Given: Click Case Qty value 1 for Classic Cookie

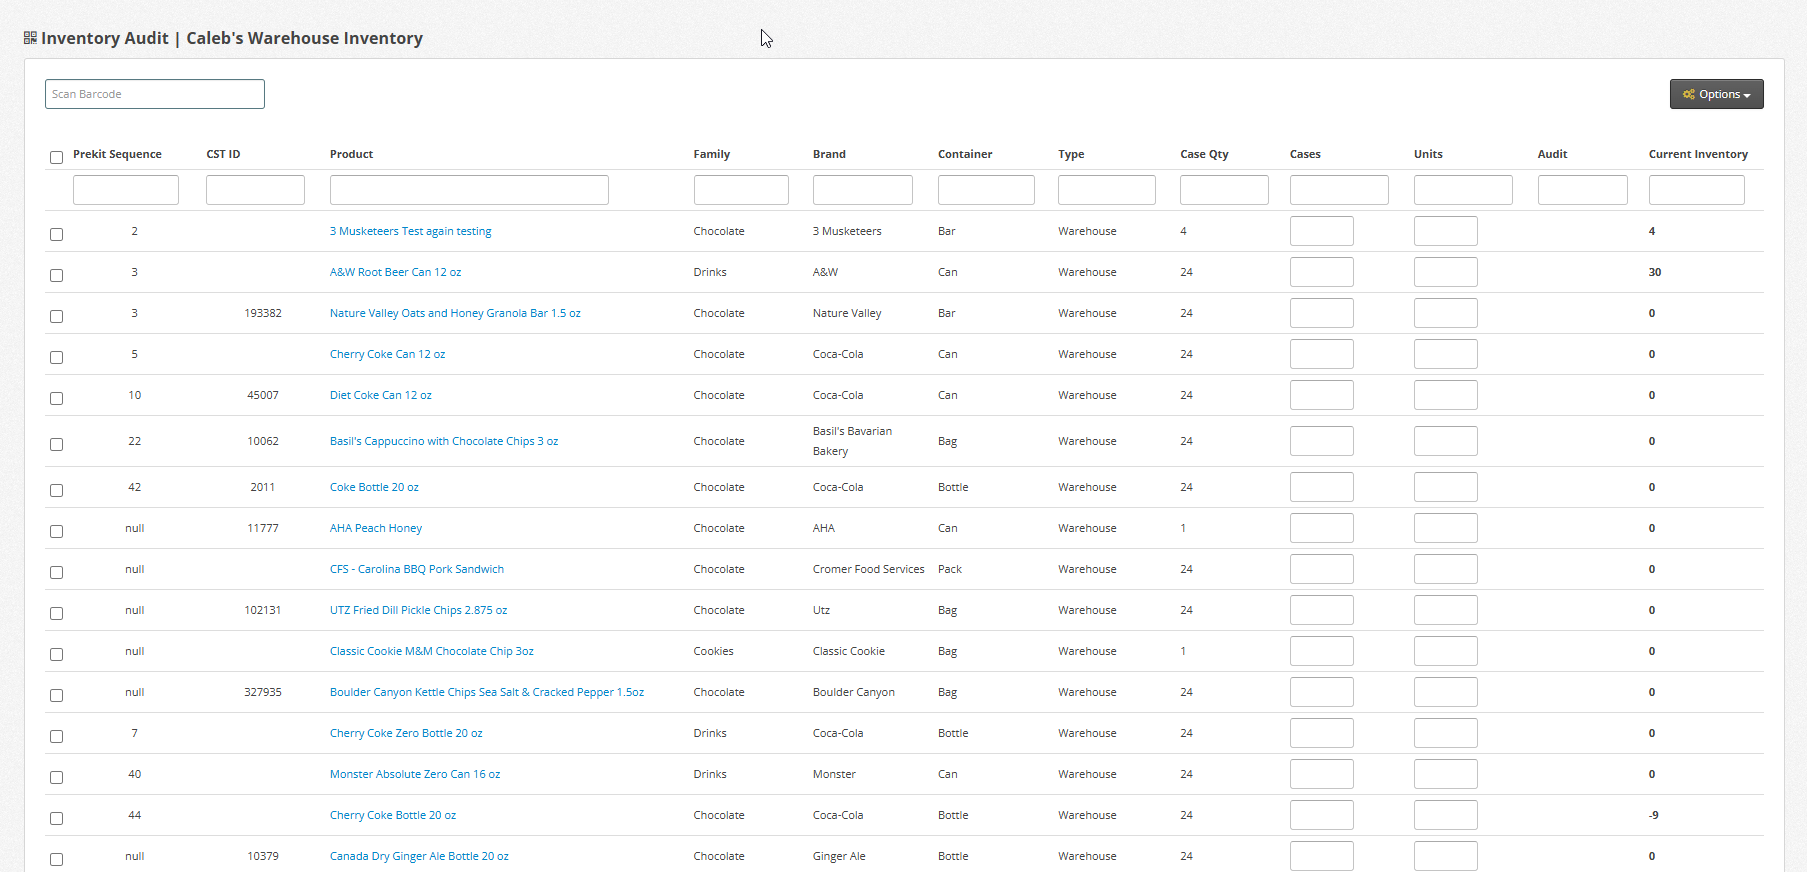Looking at the screenshot, I should 1183,651.
